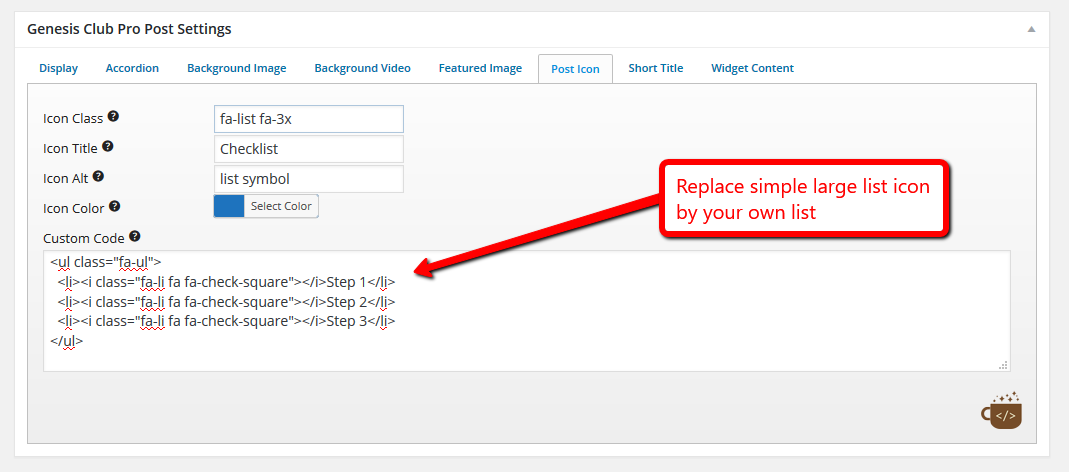Click into the Icon Title field
The height and width of the screenshot is (472, 1069).
309,149
